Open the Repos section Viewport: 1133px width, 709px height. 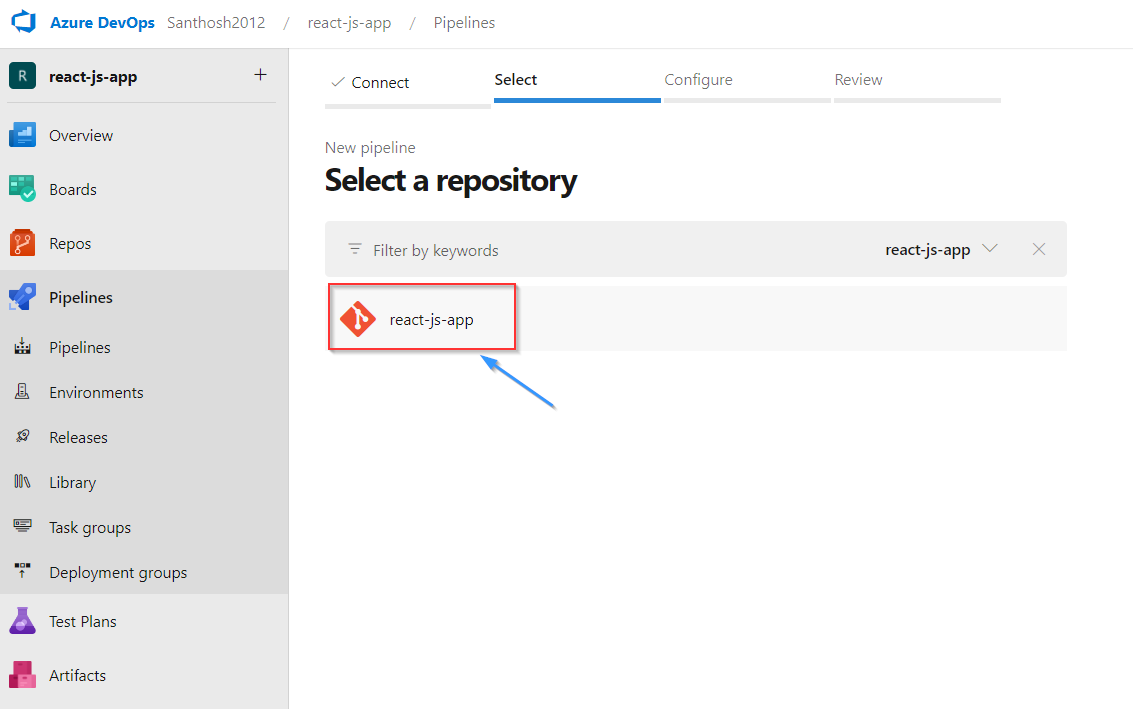pyautogui.click(x=70, y=244)
